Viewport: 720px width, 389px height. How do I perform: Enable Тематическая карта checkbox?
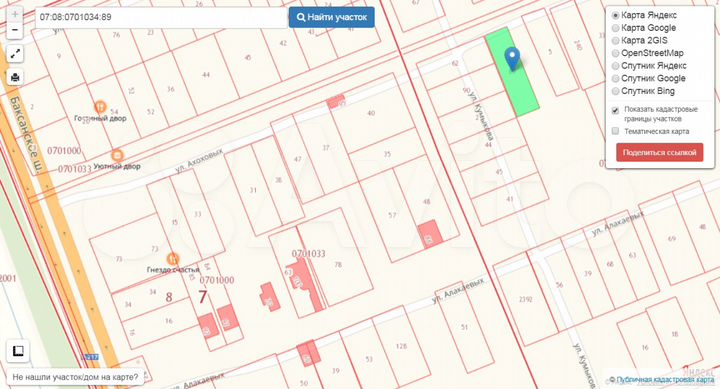(615, 131)
